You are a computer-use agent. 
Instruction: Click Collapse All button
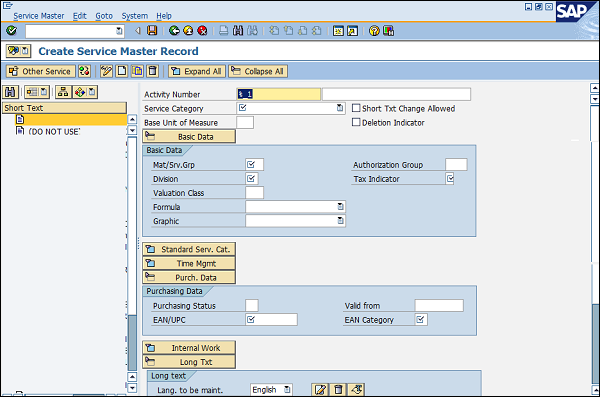(x=258, y=71)
